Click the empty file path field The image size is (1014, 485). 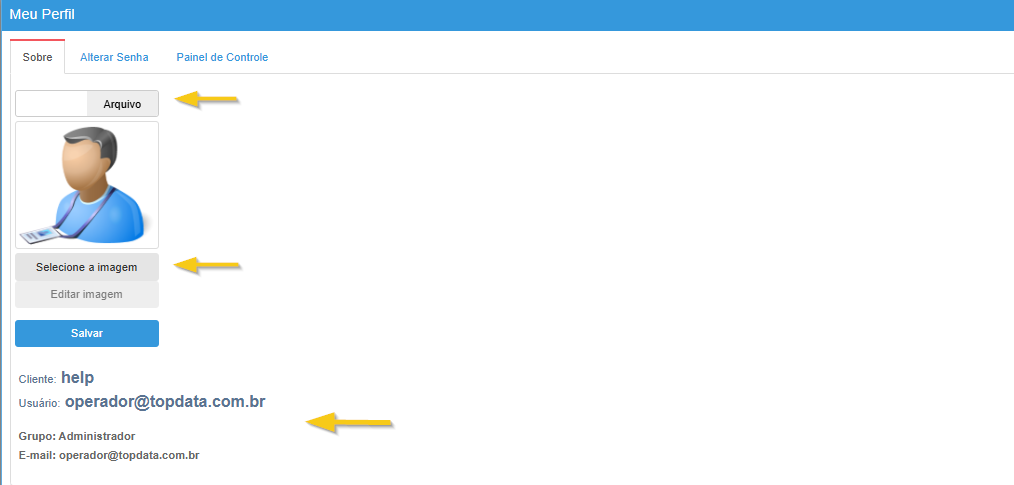tap(51, 103)
